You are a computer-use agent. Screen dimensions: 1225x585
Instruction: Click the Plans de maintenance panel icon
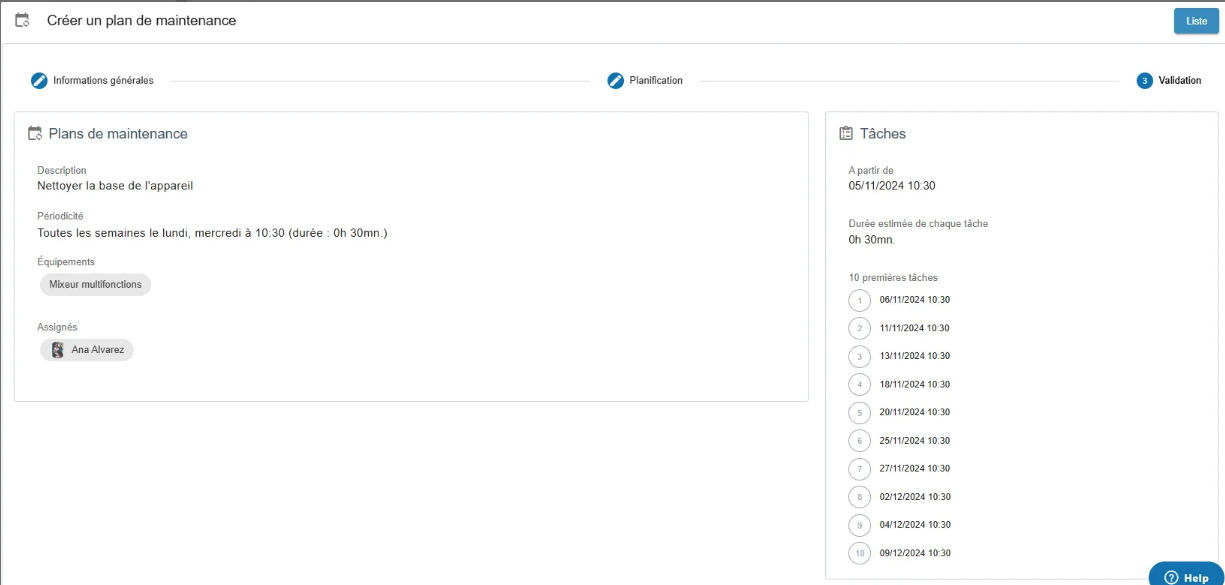35,134
